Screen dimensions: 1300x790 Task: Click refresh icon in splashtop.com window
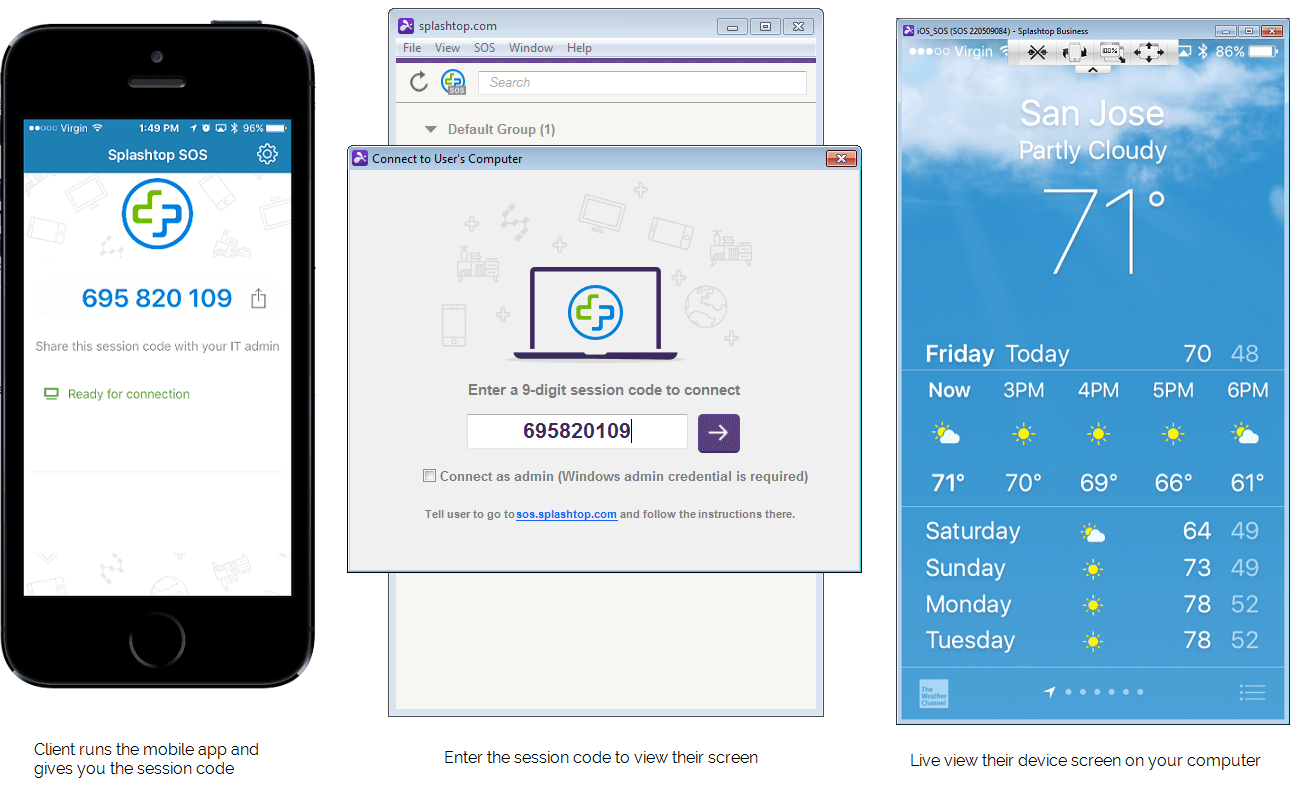[x=419, y=82]
